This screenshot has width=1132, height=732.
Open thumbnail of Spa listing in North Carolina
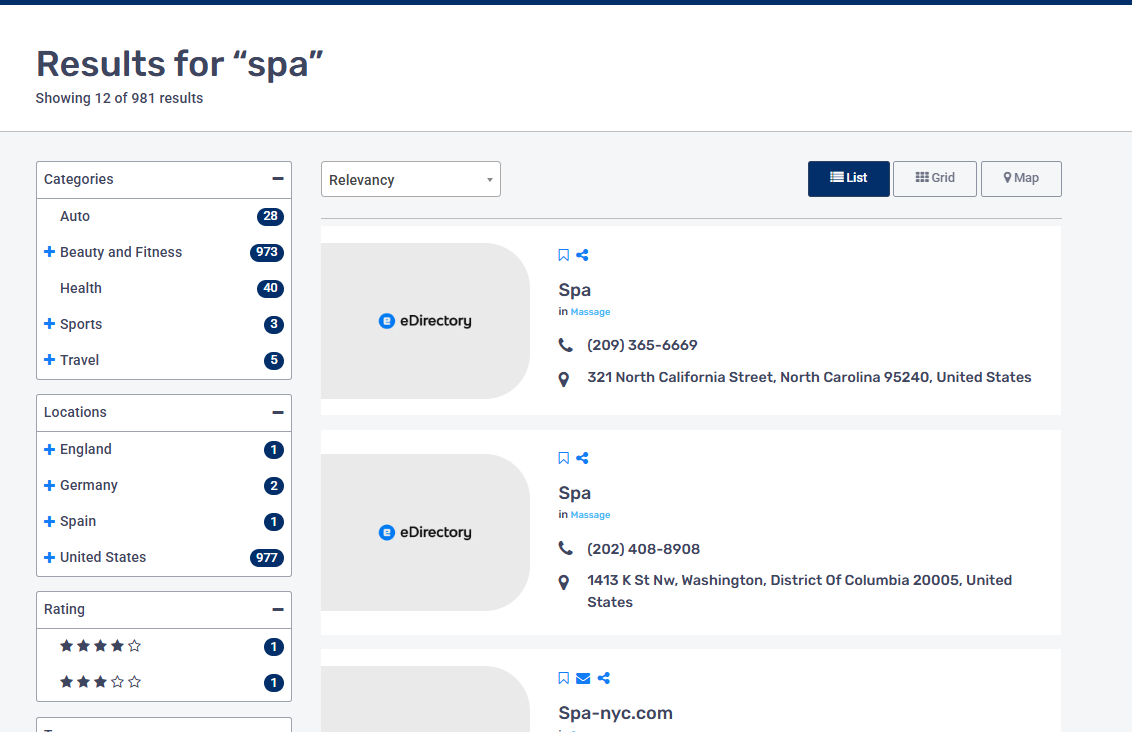pyautogui.click(x=425, y=321)
